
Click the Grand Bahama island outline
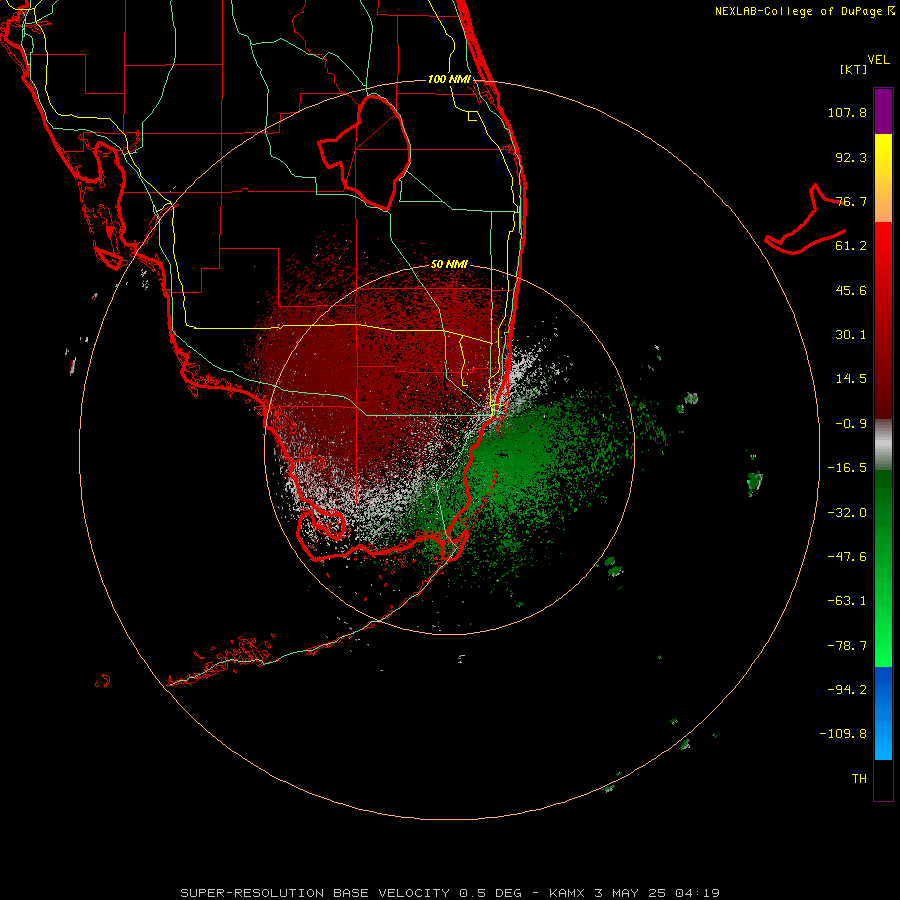pyautogui.click(x=806, y=219)
